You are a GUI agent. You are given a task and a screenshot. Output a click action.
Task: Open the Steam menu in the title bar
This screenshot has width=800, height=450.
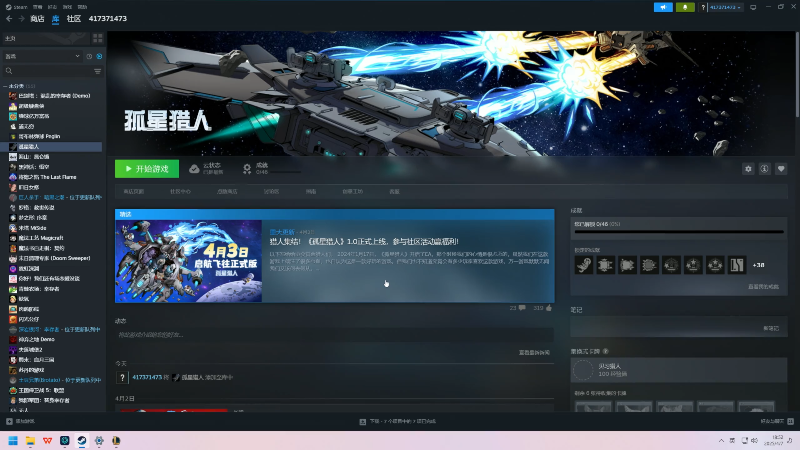17,7
